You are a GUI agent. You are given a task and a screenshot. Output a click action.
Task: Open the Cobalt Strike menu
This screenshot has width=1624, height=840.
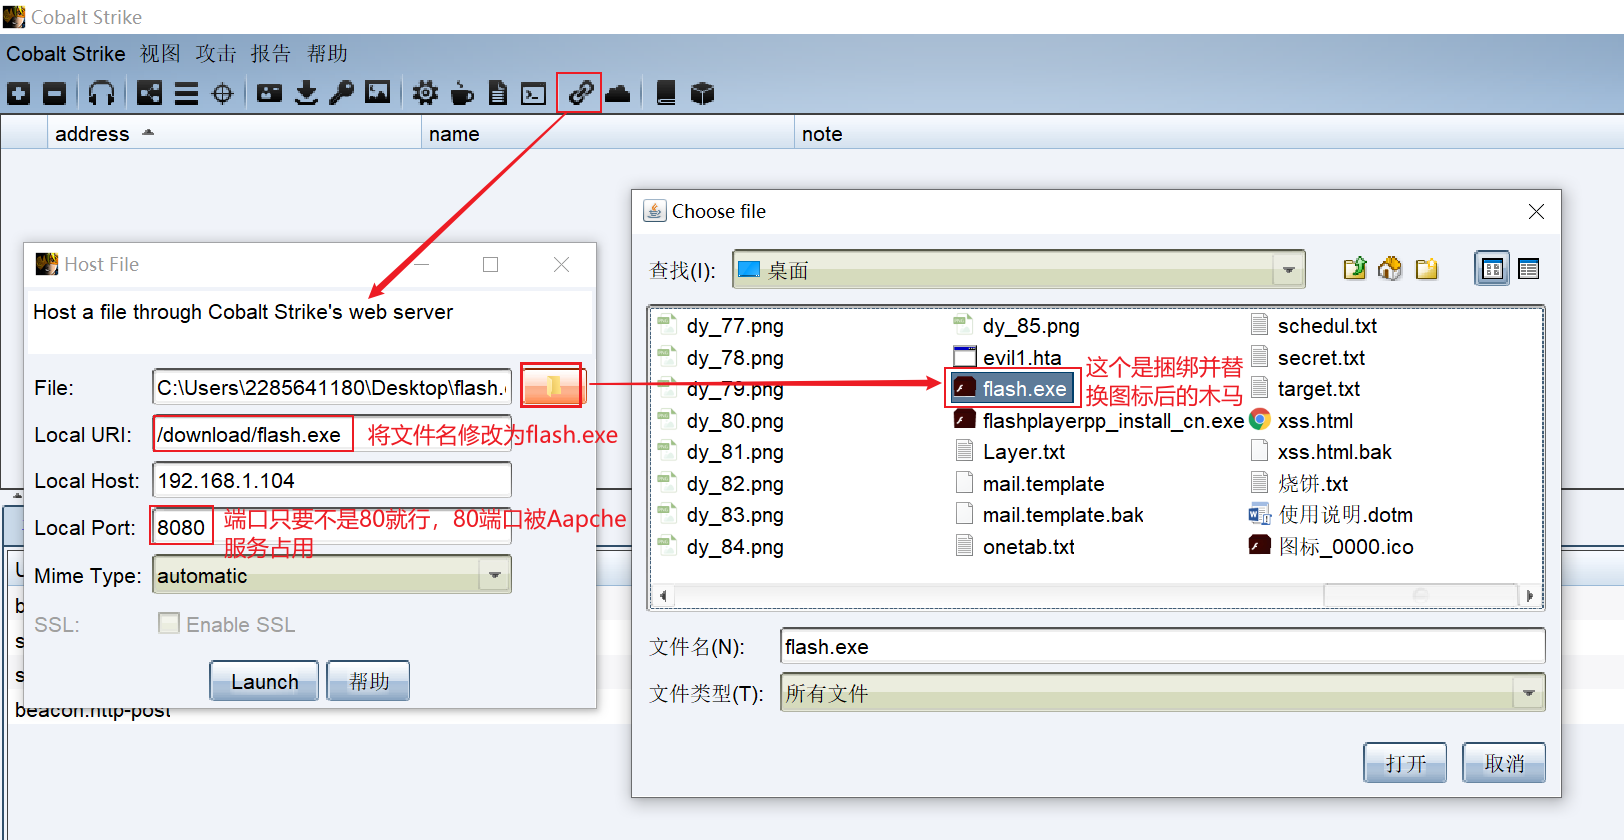[66, 54]
